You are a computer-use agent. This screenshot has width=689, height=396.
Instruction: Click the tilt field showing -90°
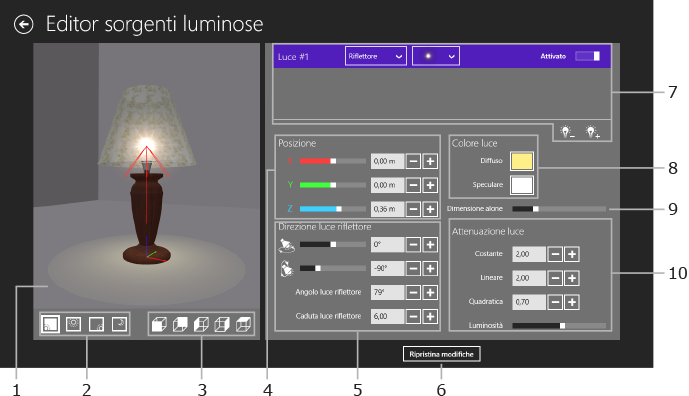387,268
